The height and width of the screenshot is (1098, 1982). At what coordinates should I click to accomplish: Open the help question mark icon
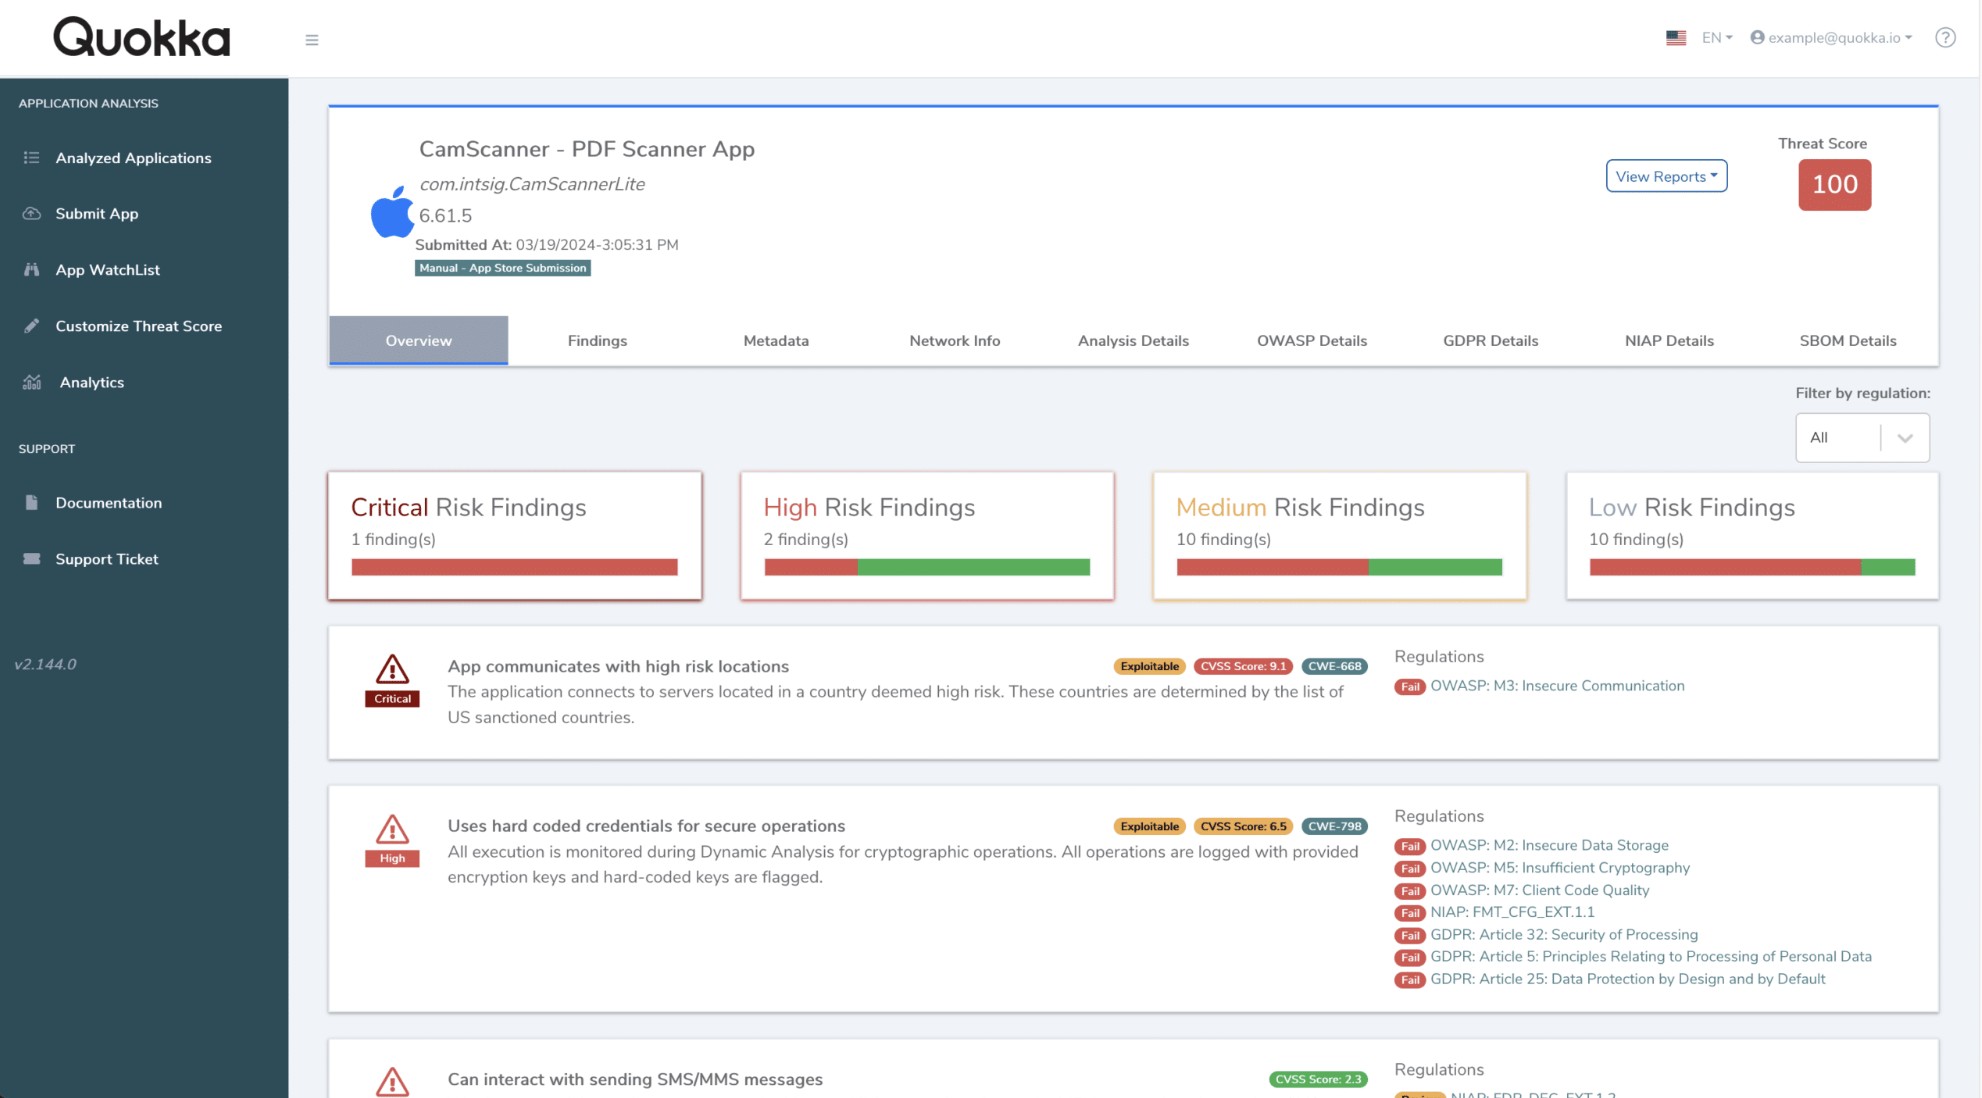[1945, 38]
